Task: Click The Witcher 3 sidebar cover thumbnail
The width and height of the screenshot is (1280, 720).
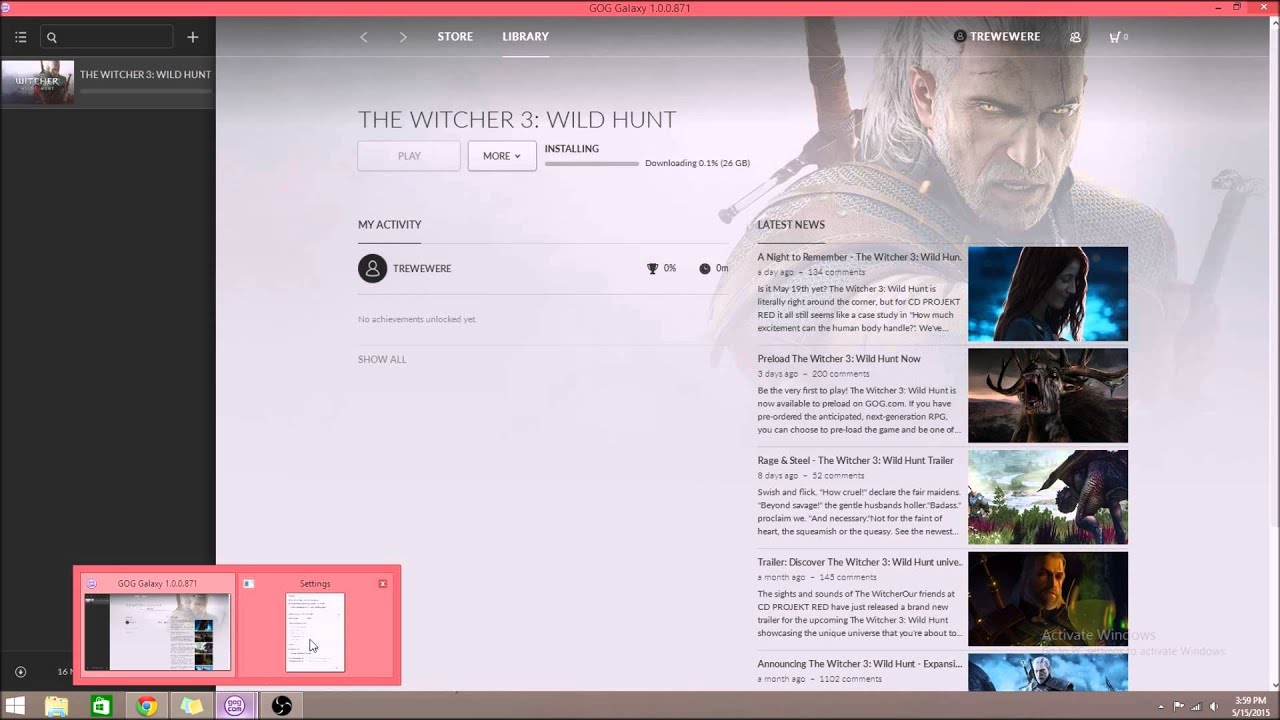Action: (38, 83)
